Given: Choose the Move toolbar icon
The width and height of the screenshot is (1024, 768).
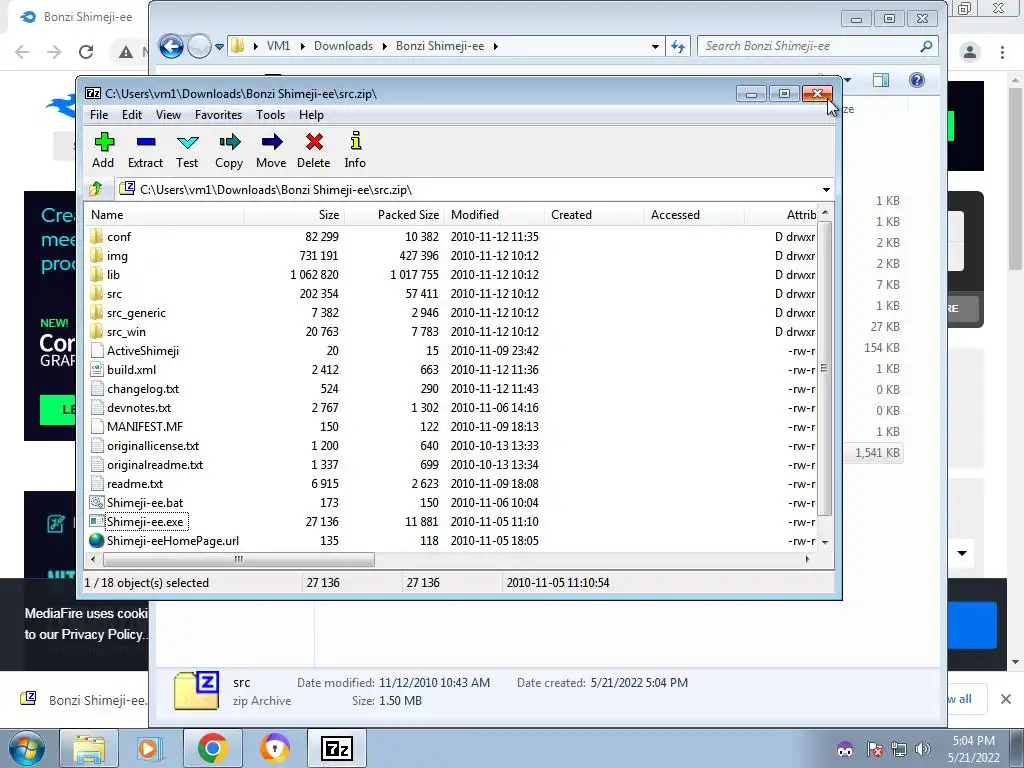Looking at the screenshot, I should point(271,150).
